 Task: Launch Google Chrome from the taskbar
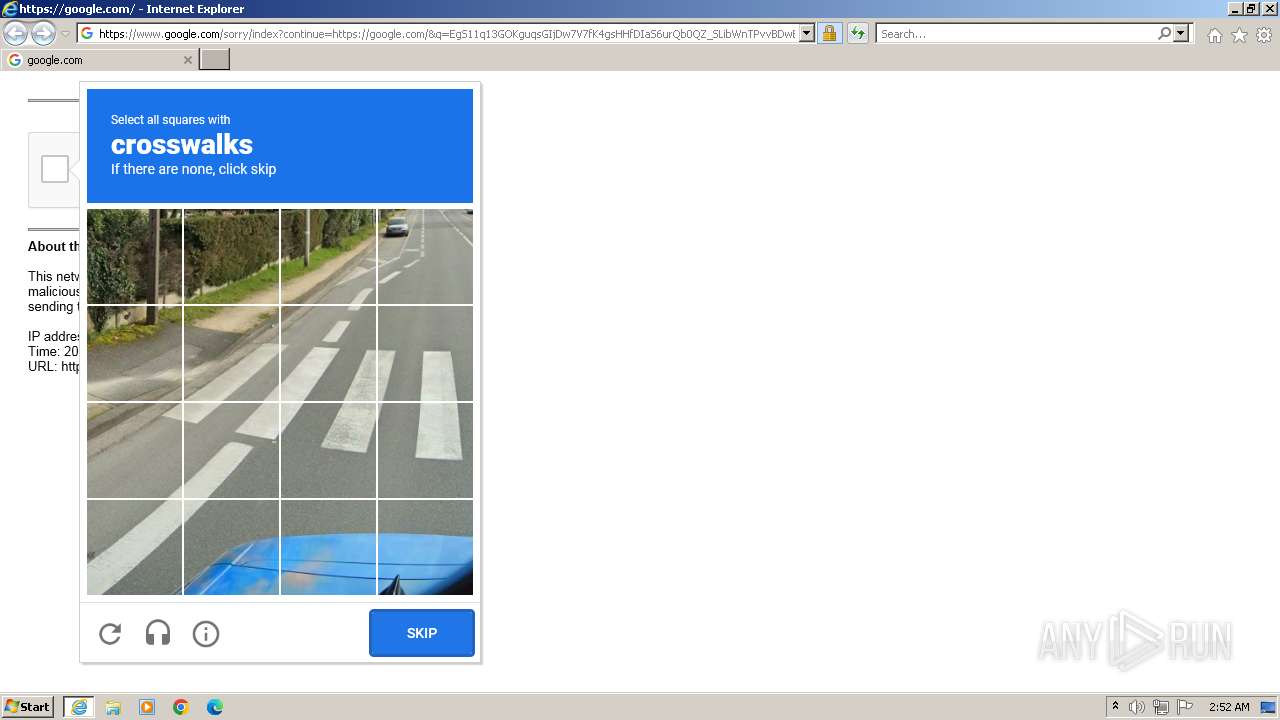[181, 707]
